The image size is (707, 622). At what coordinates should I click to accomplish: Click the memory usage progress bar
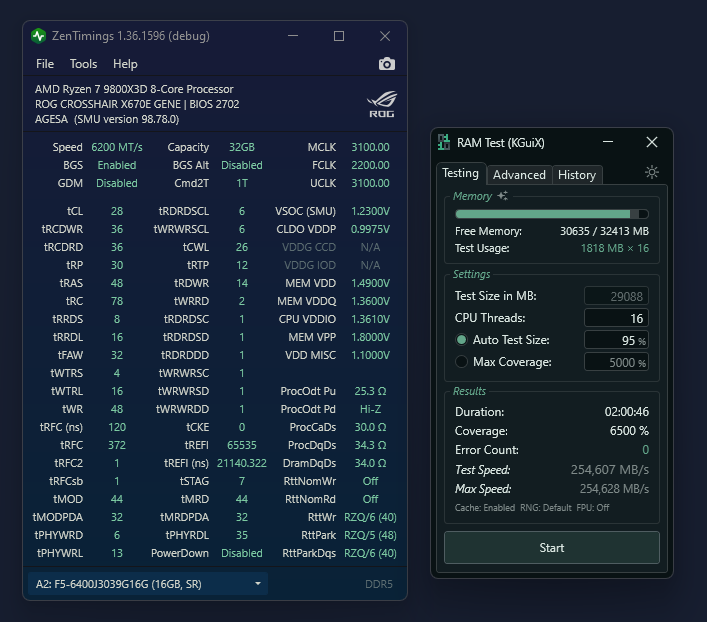pos(551,214)
